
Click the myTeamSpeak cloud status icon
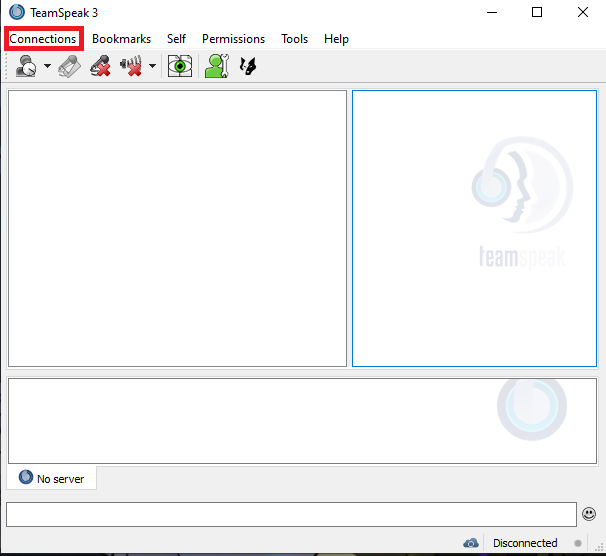tap(471, 543)
